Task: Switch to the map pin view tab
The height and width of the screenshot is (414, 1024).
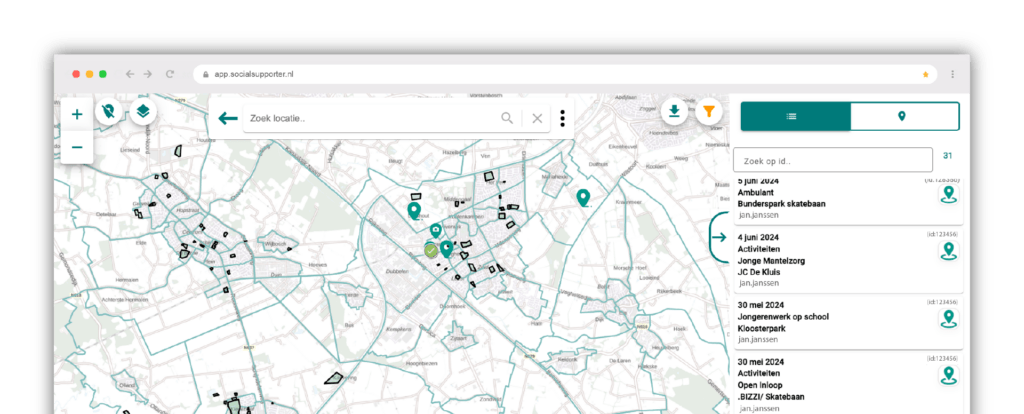Action: (x=904, y=116)
